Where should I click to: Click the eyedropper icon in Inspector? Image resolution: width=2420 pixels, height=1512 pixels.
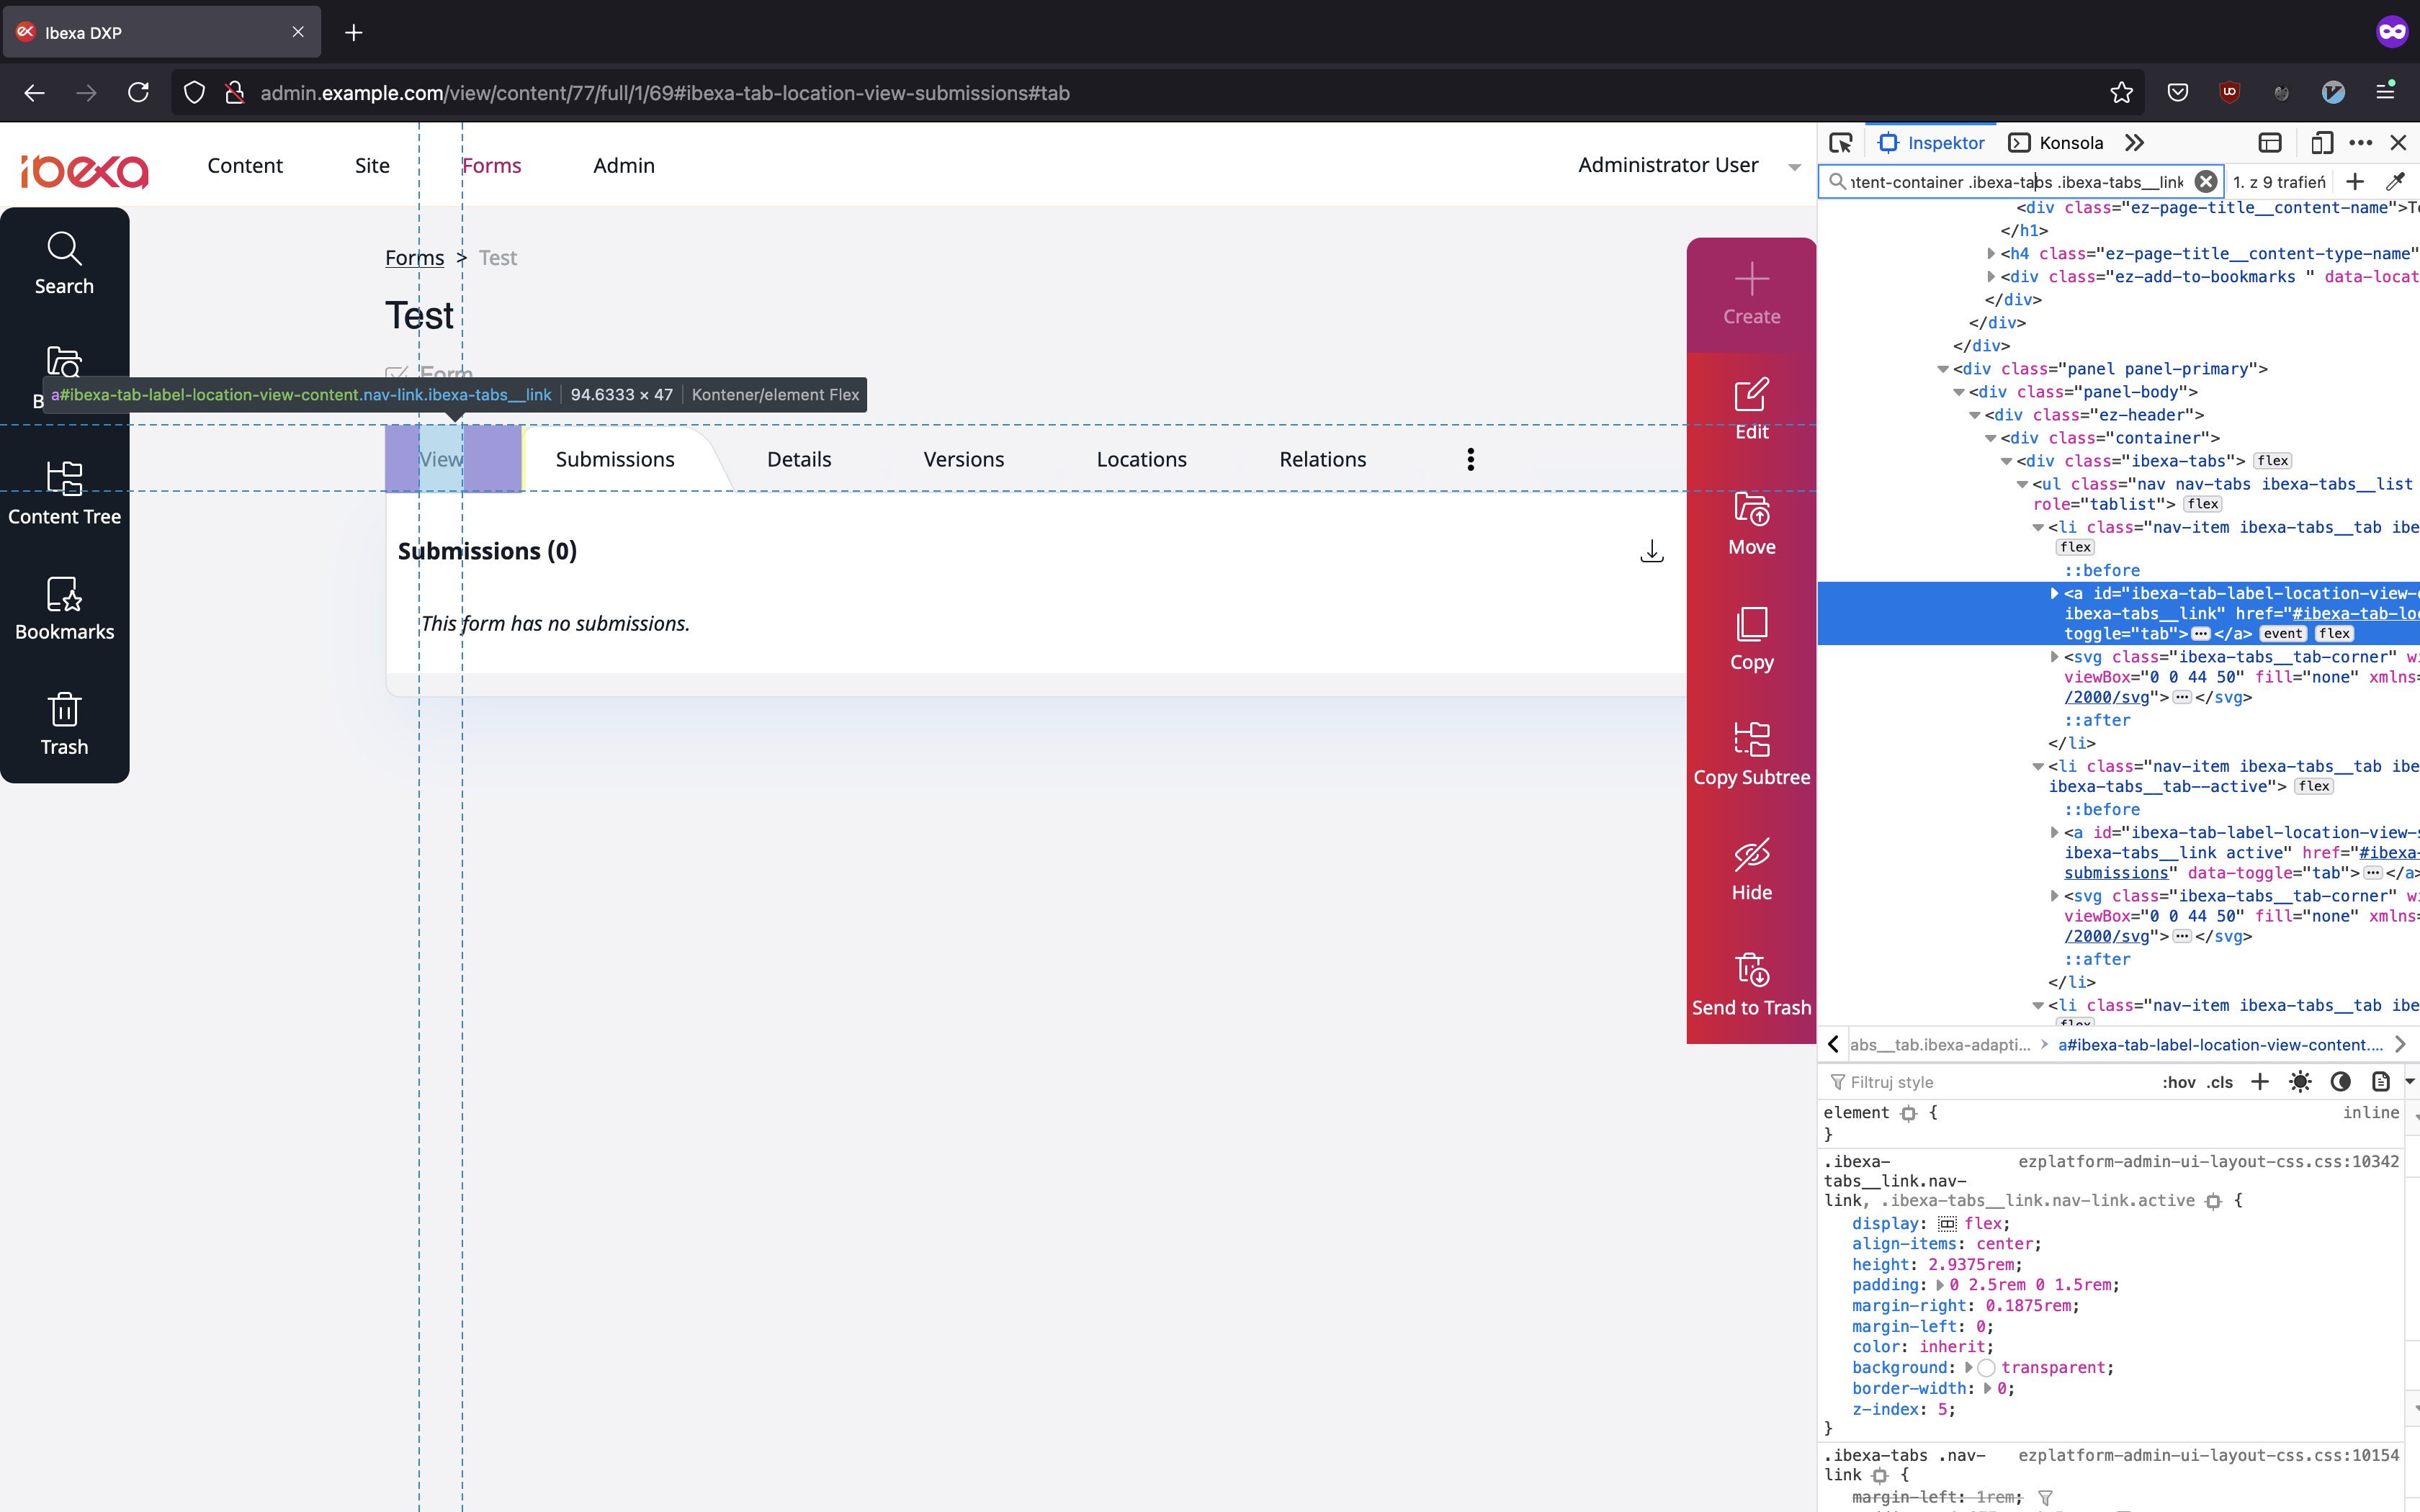[x=2395, y=182]
